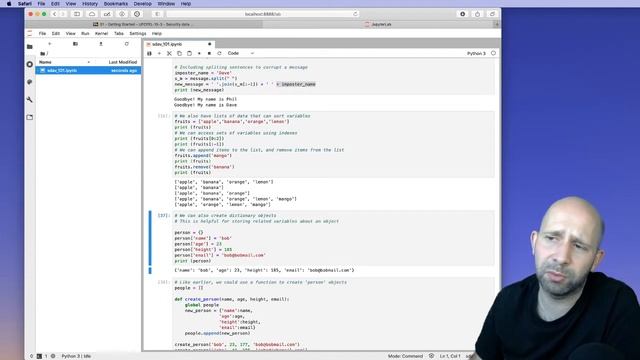Save the notebook with the toolbar icon
The height and width of the screenshot is (360, 640).
click(149, 53)
